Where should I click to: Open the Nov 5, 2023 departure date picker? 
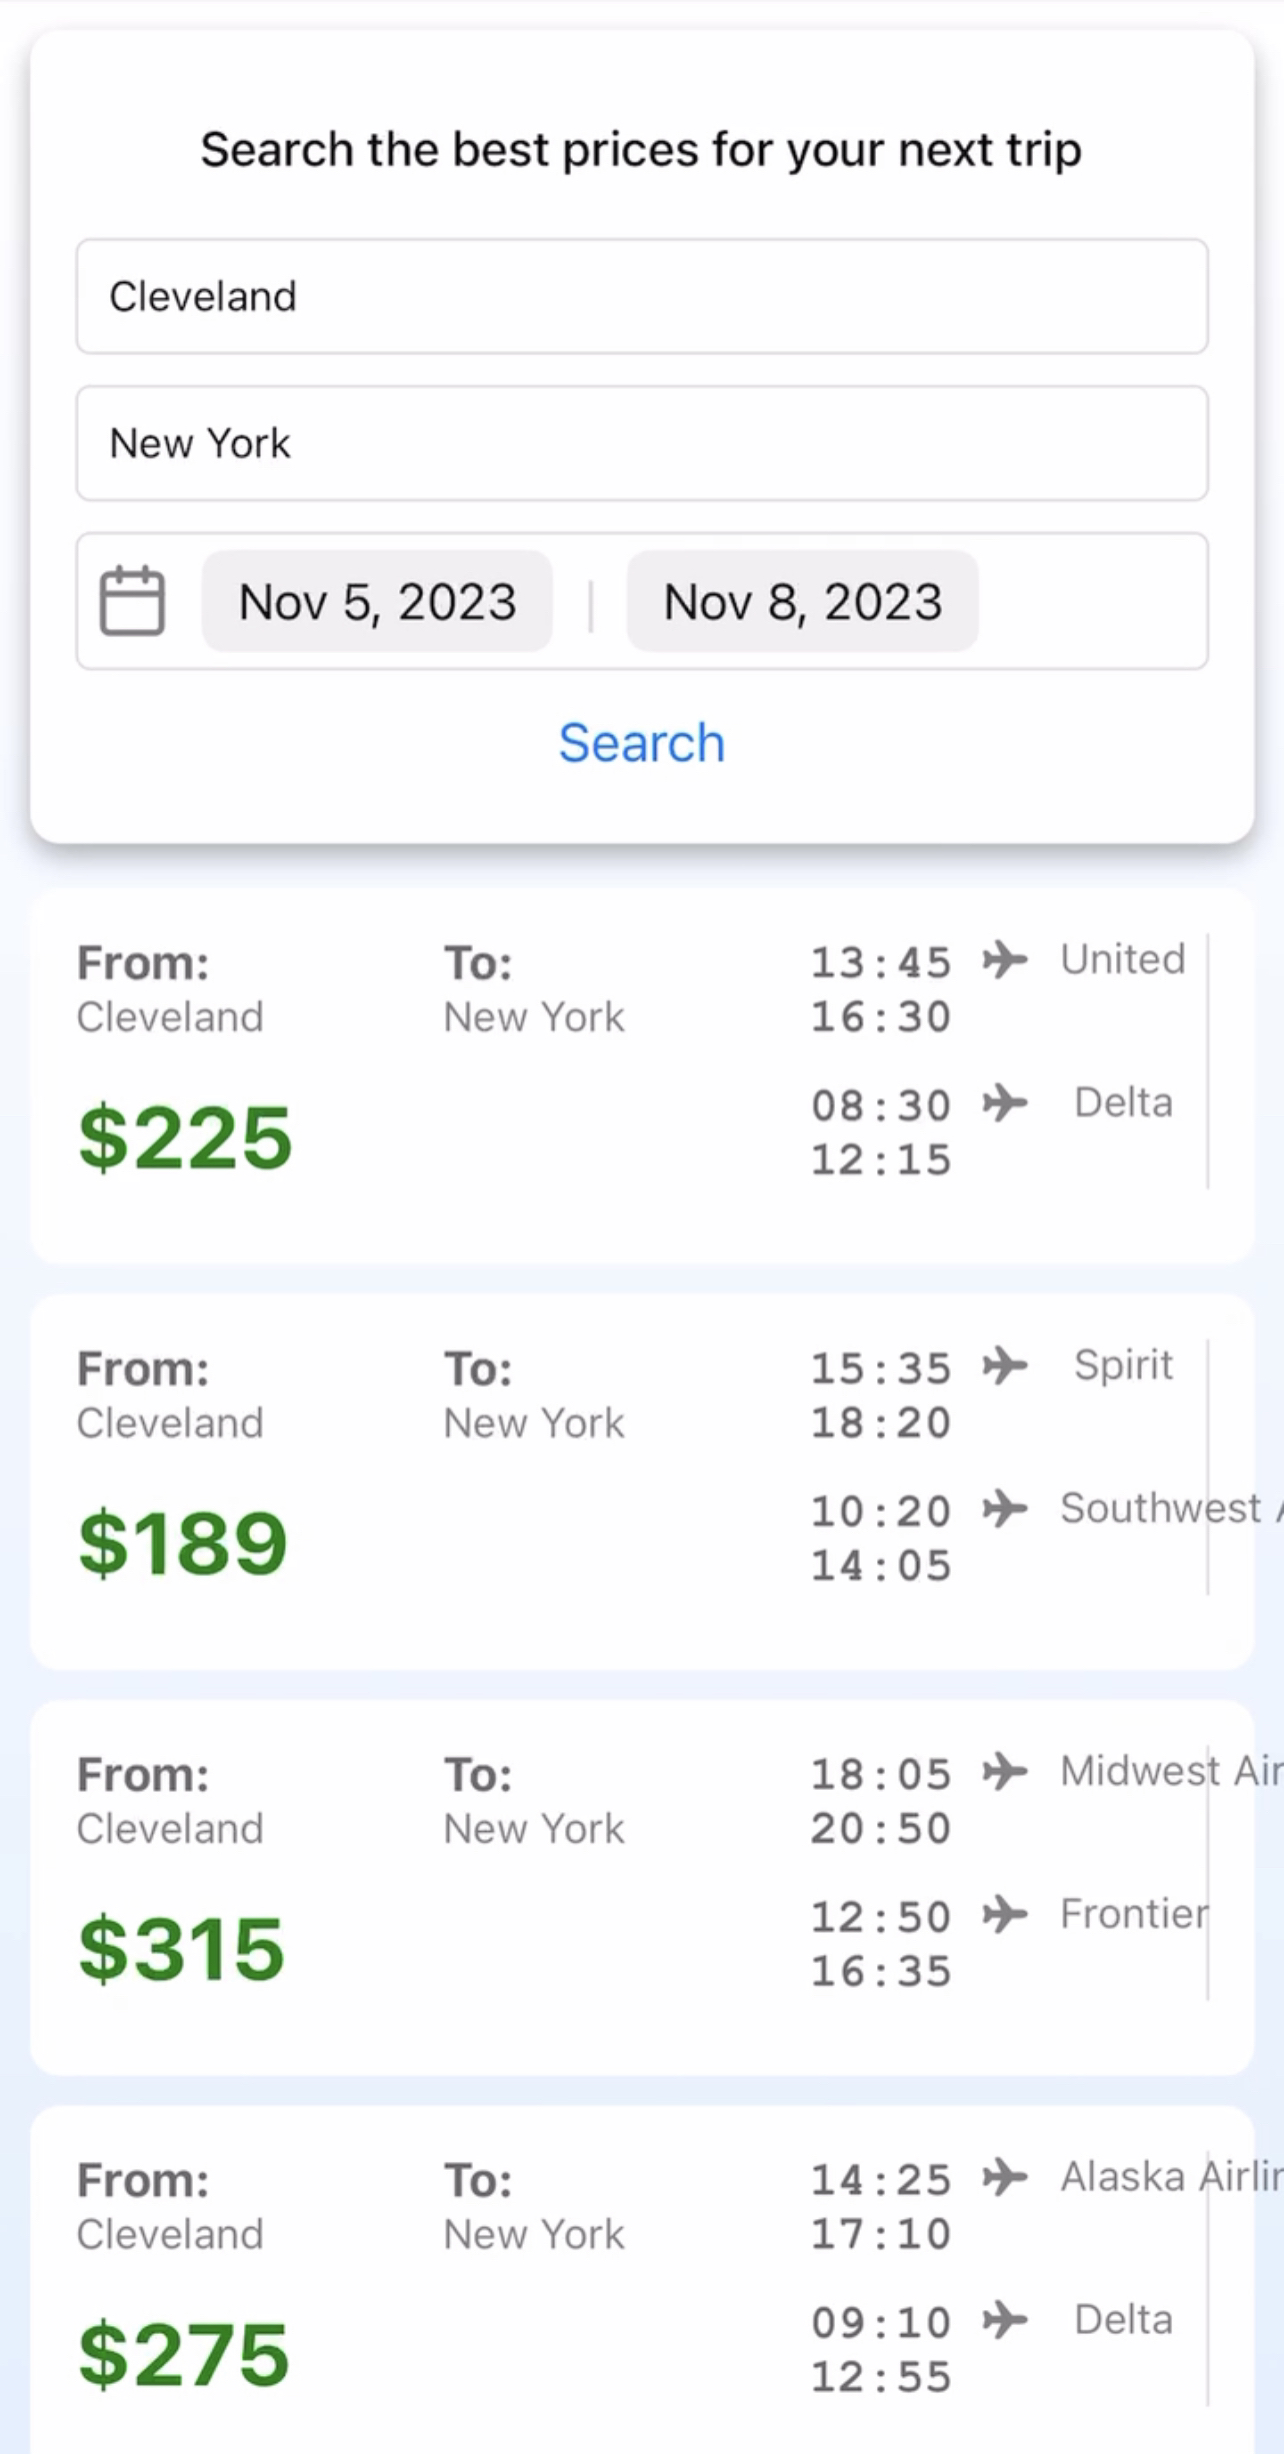point(377,602)
